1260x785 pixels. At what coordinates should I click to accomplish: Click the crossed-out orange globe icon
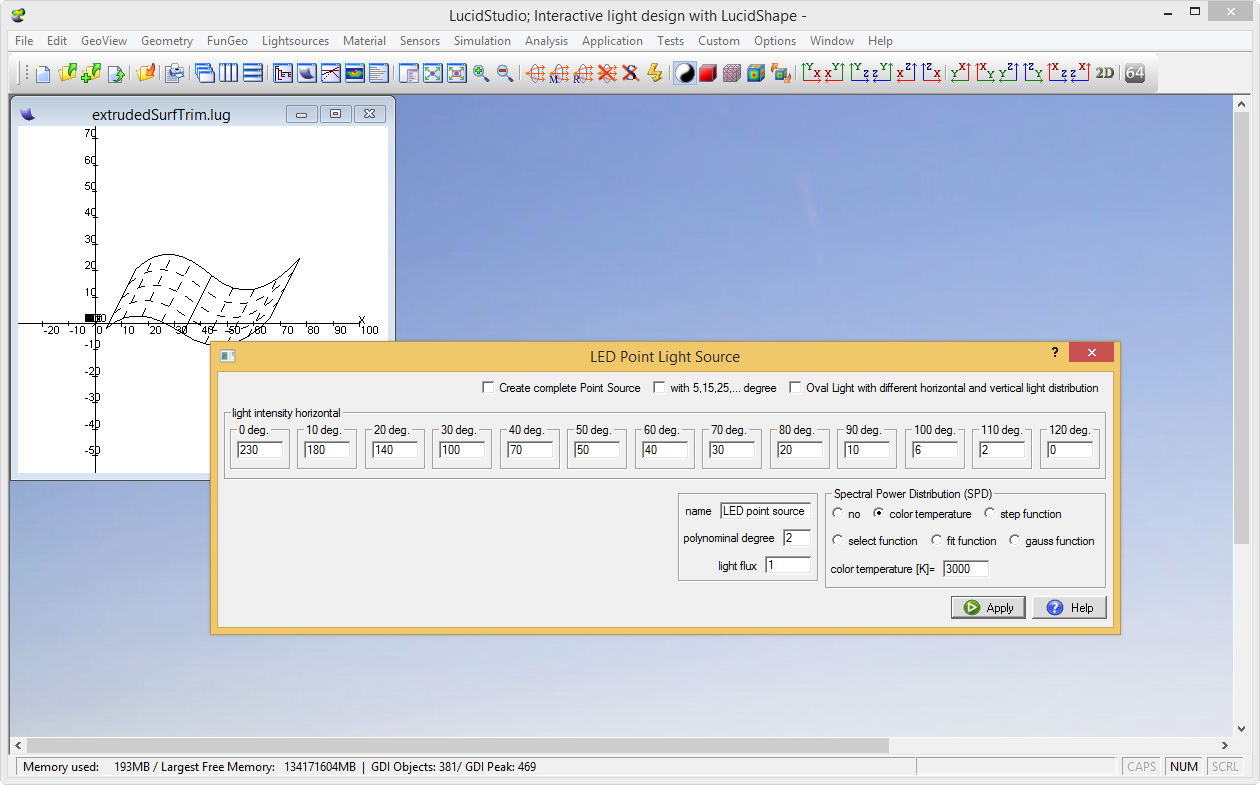click(x=607, y=73)
